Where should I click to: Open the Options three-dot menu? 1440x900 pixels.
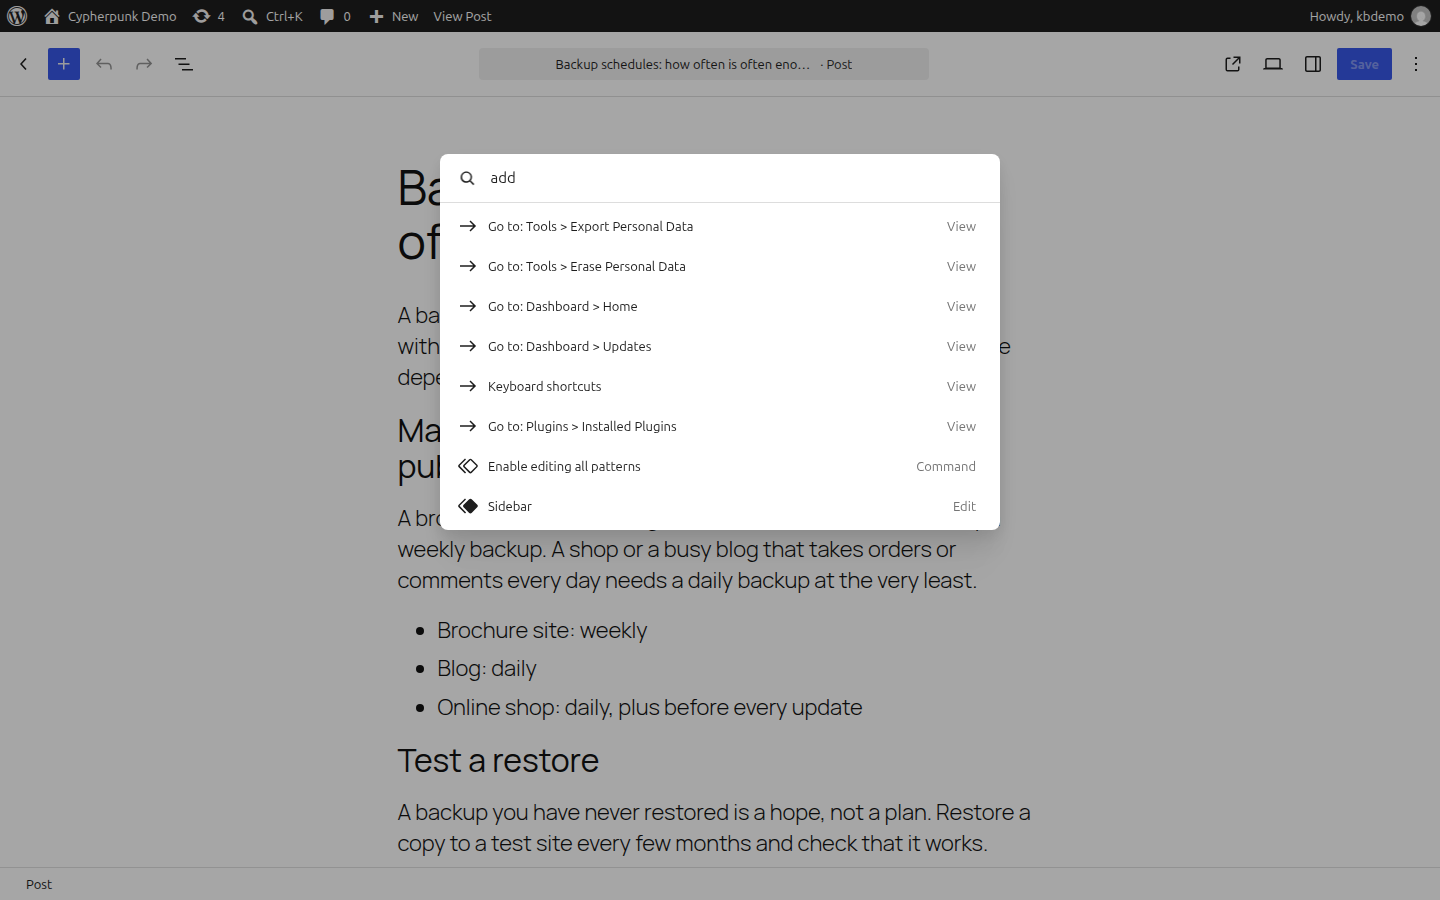click(x=1416, y=64)
